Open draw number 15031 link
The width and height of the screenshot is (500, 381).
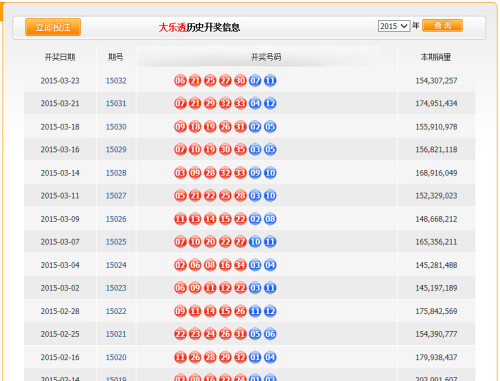[x=116, y=103]
